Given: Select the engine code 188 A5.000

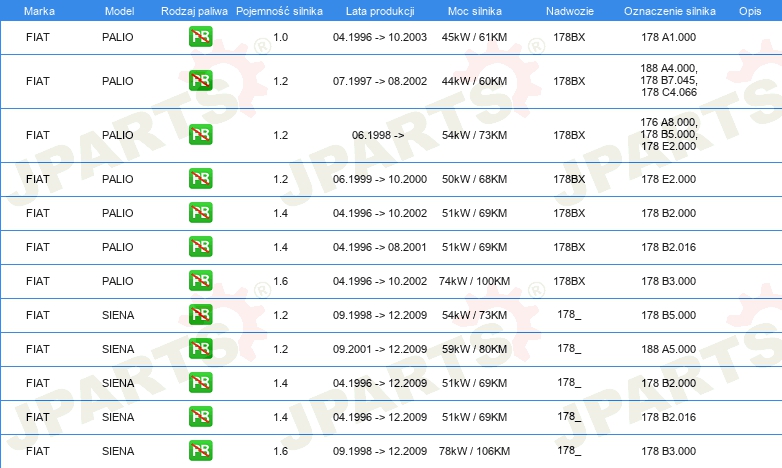Looking at the screenshot, I should tap(669, 349).
